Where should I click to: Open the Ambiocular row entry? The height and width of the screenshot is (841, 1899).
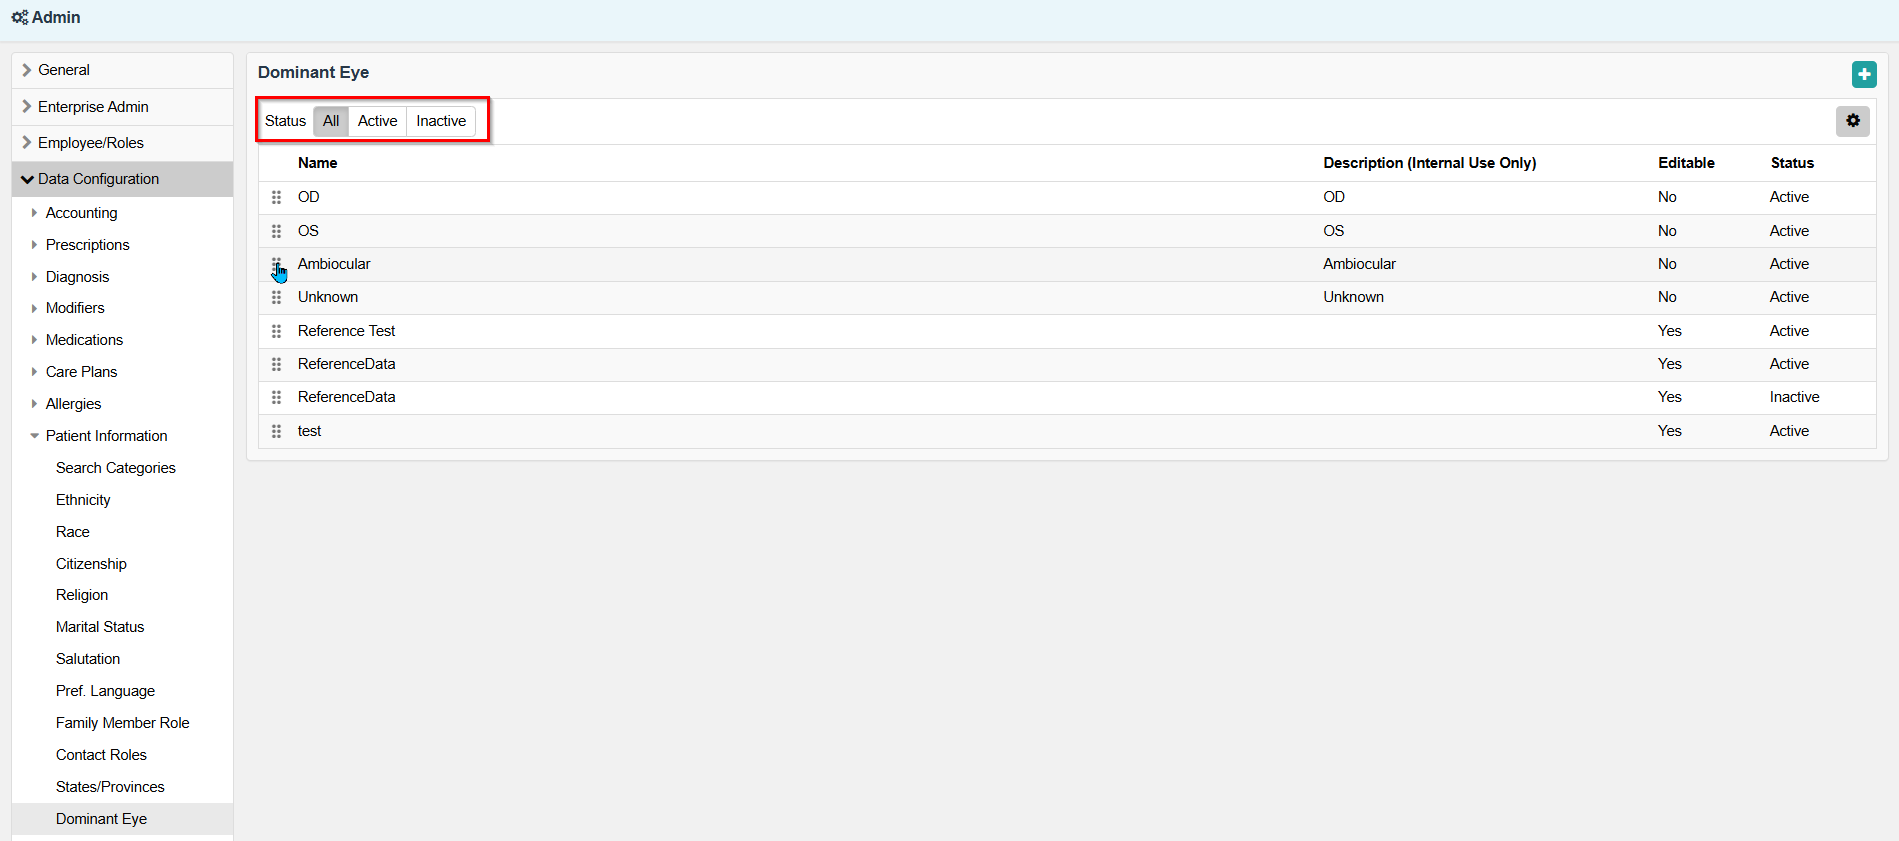pyautogui.click(x=334, y=264)
